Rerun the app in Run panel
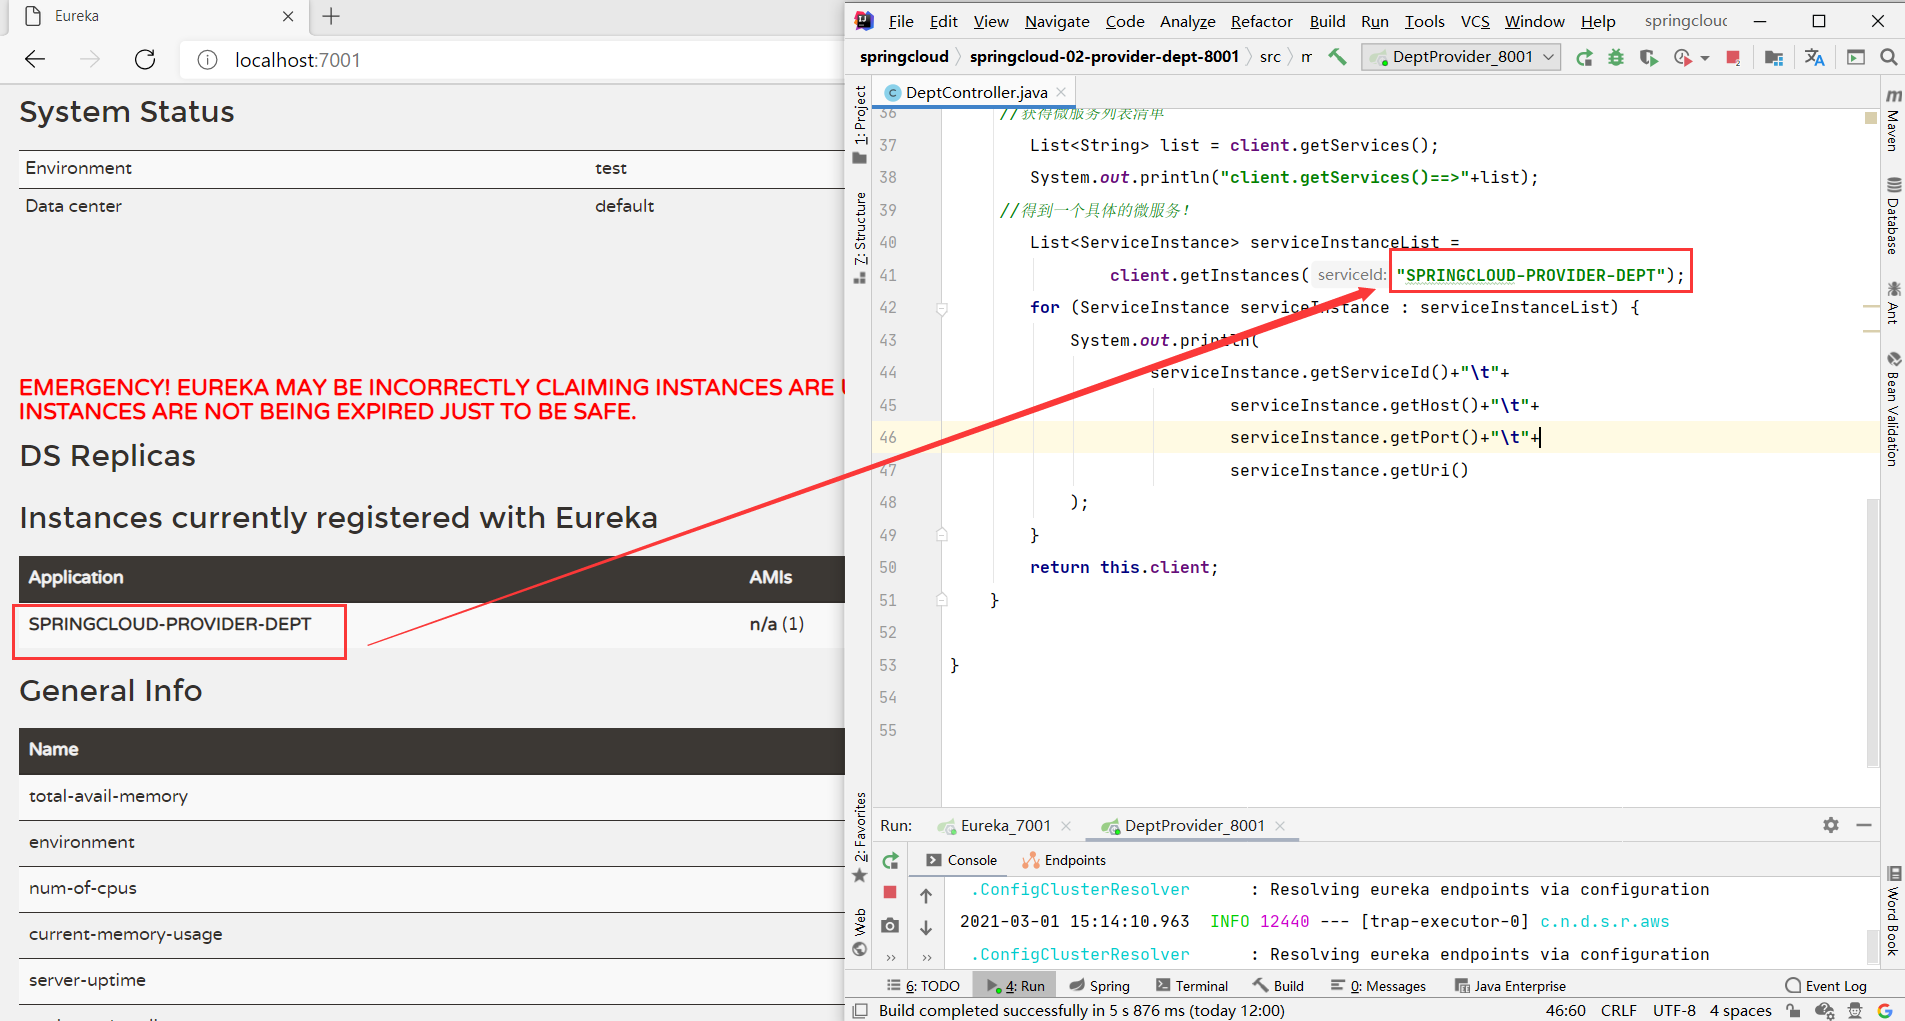Image resolution: width=1905 pixels, height=1021 pixels. pyautogui.click(x=890, y=861)
